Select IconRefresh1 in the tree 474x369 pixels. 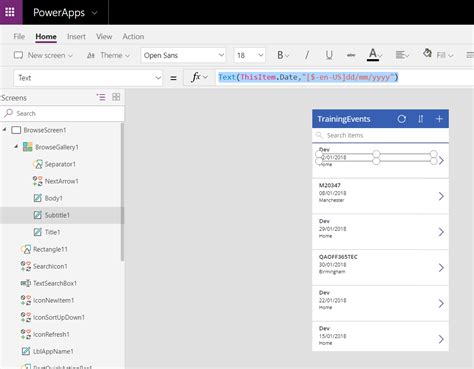pos(51,334)
